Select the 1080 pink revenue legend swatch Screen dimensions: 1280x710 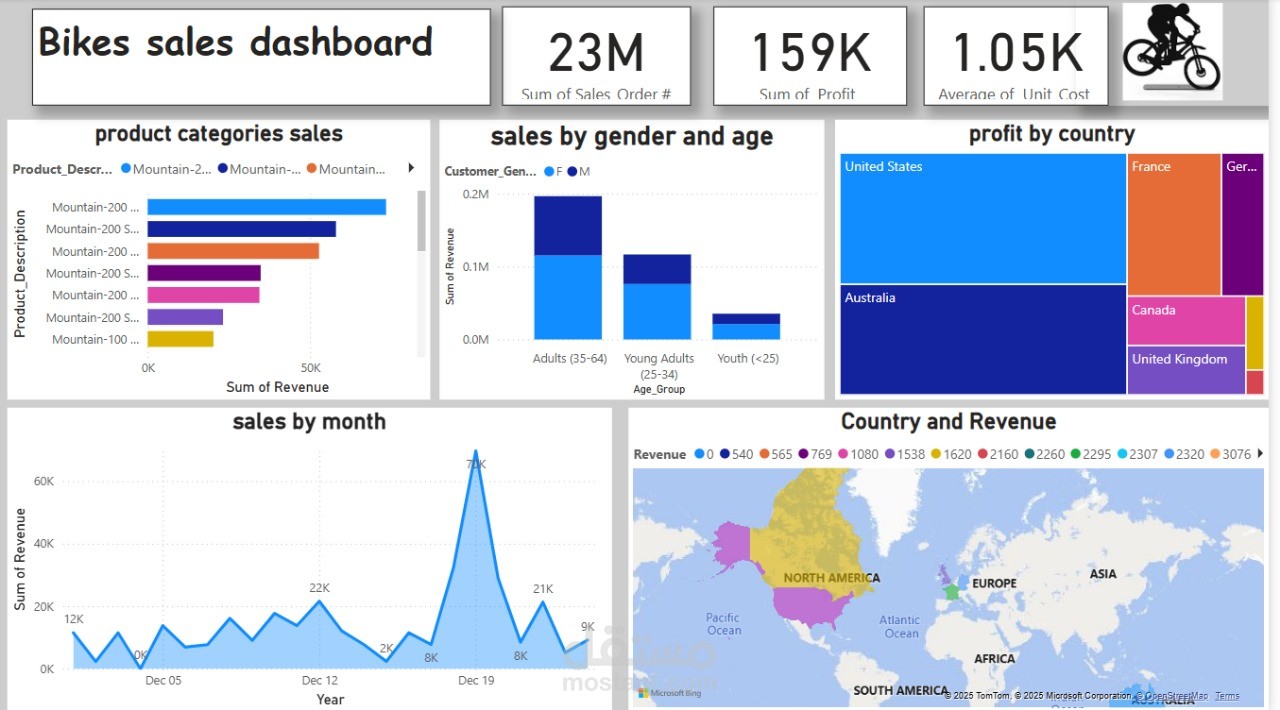pyautogui.click(x=845, y=453)
